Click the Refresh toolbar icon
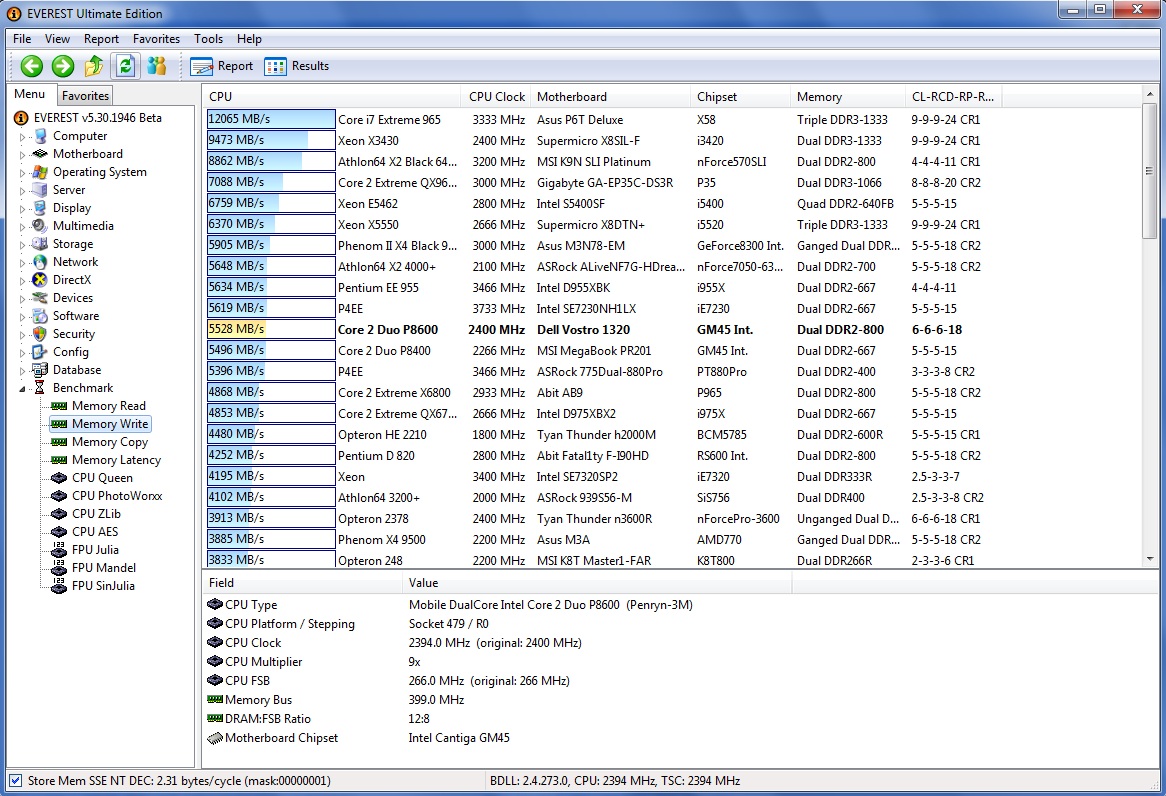The height and width of the screenshot is (796, 1166). 125,66
